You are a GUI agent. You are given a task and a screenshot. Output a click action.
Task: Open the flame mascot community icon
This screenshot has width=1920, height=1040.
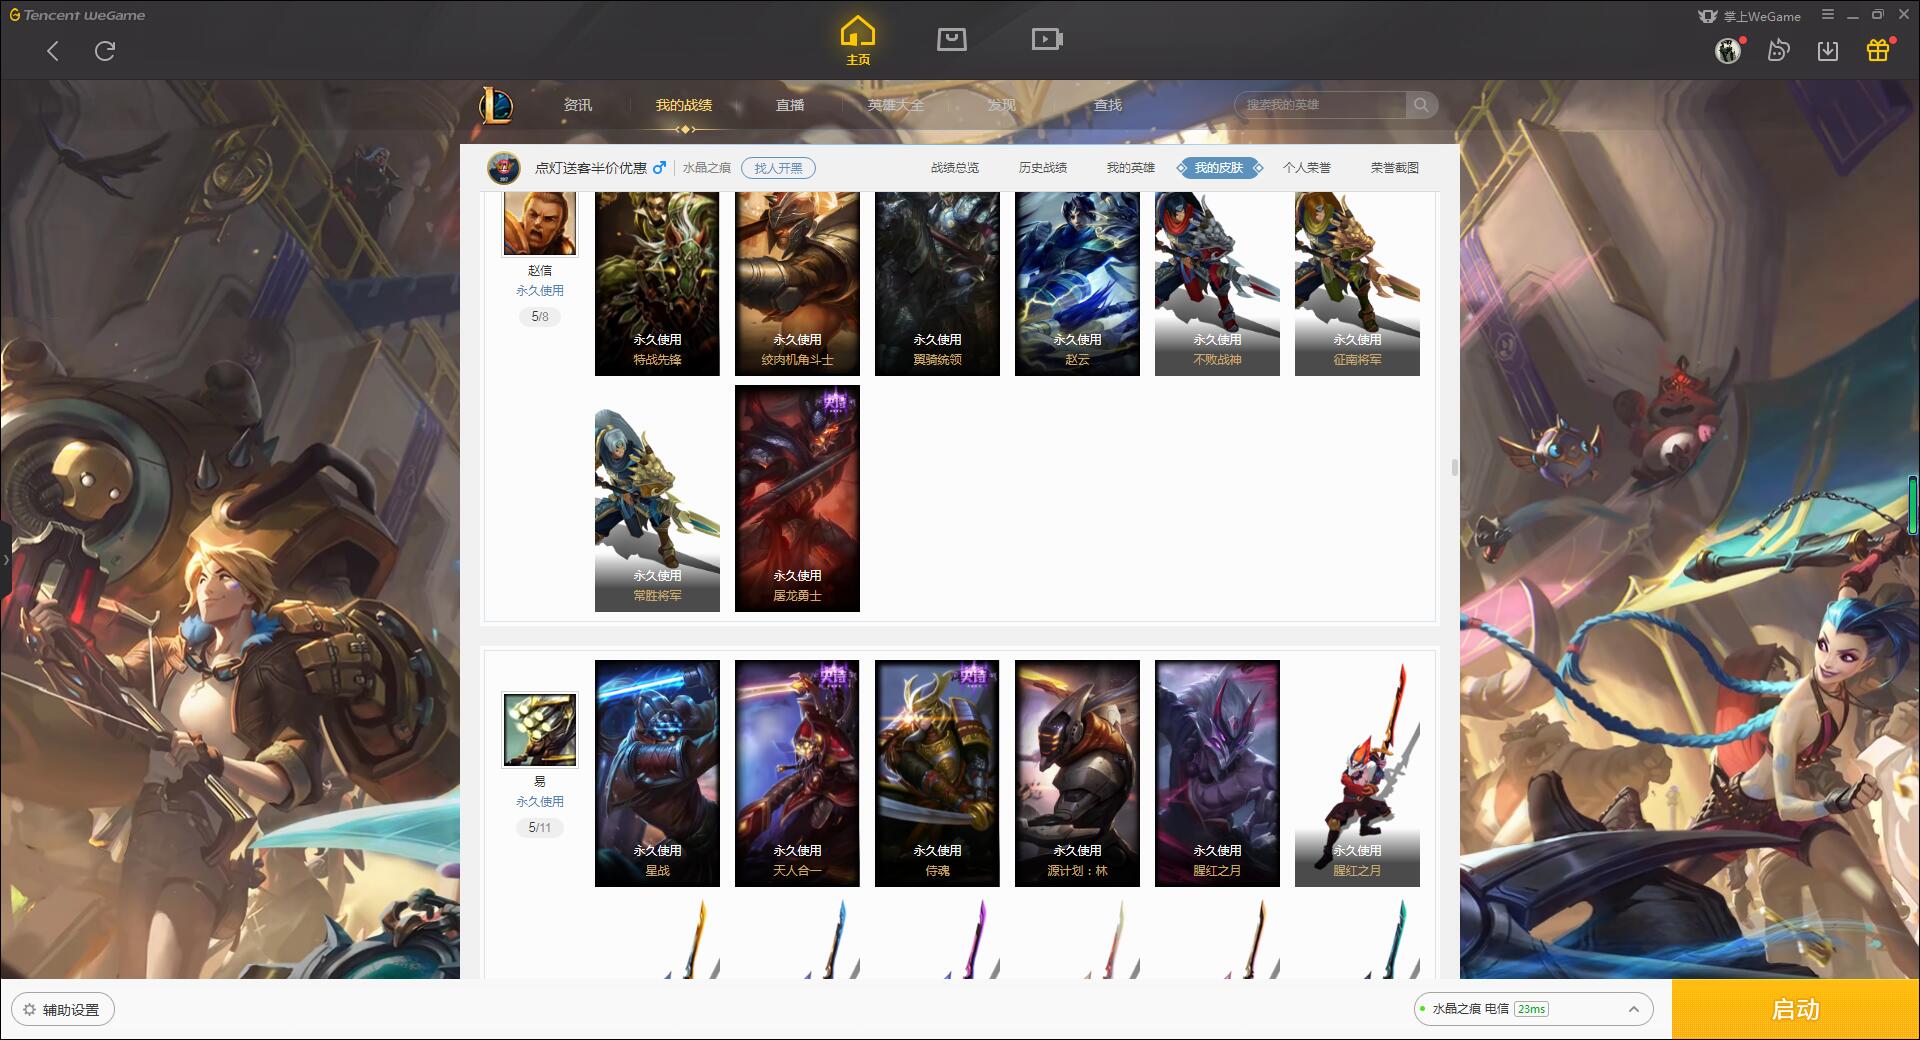pyautogui.click(x=1778, y=50)
